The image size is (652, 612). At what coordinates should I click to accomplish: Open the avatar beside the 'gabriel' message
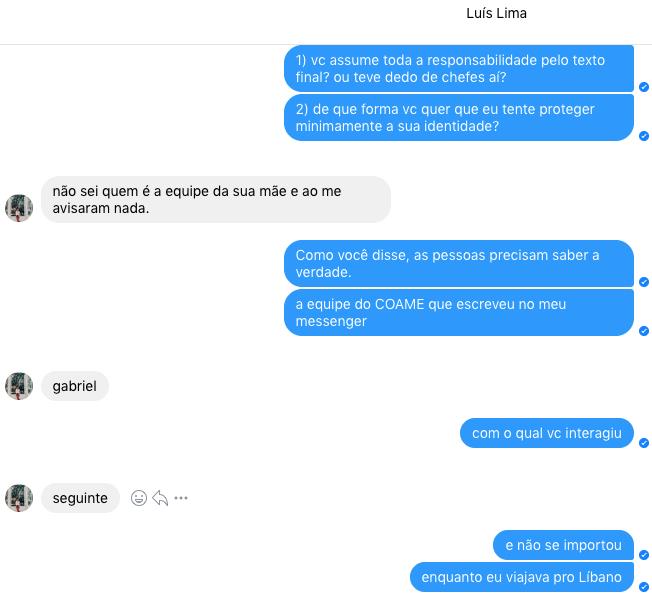pyautogui.click(x=19, y=386)
